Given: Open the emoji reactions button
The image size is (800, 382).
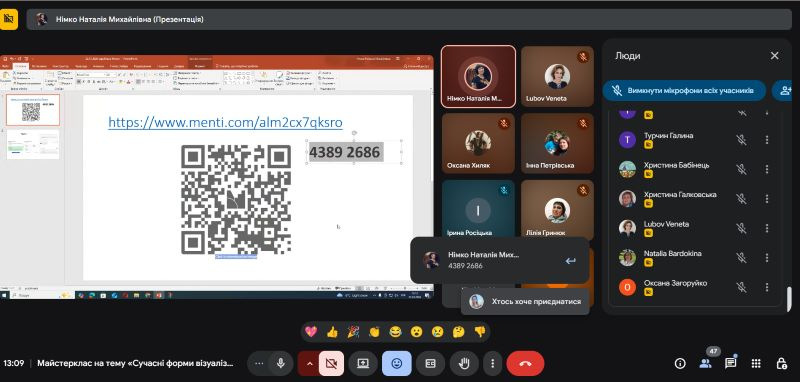Looking at the screenshot, I should coord(396,363).
